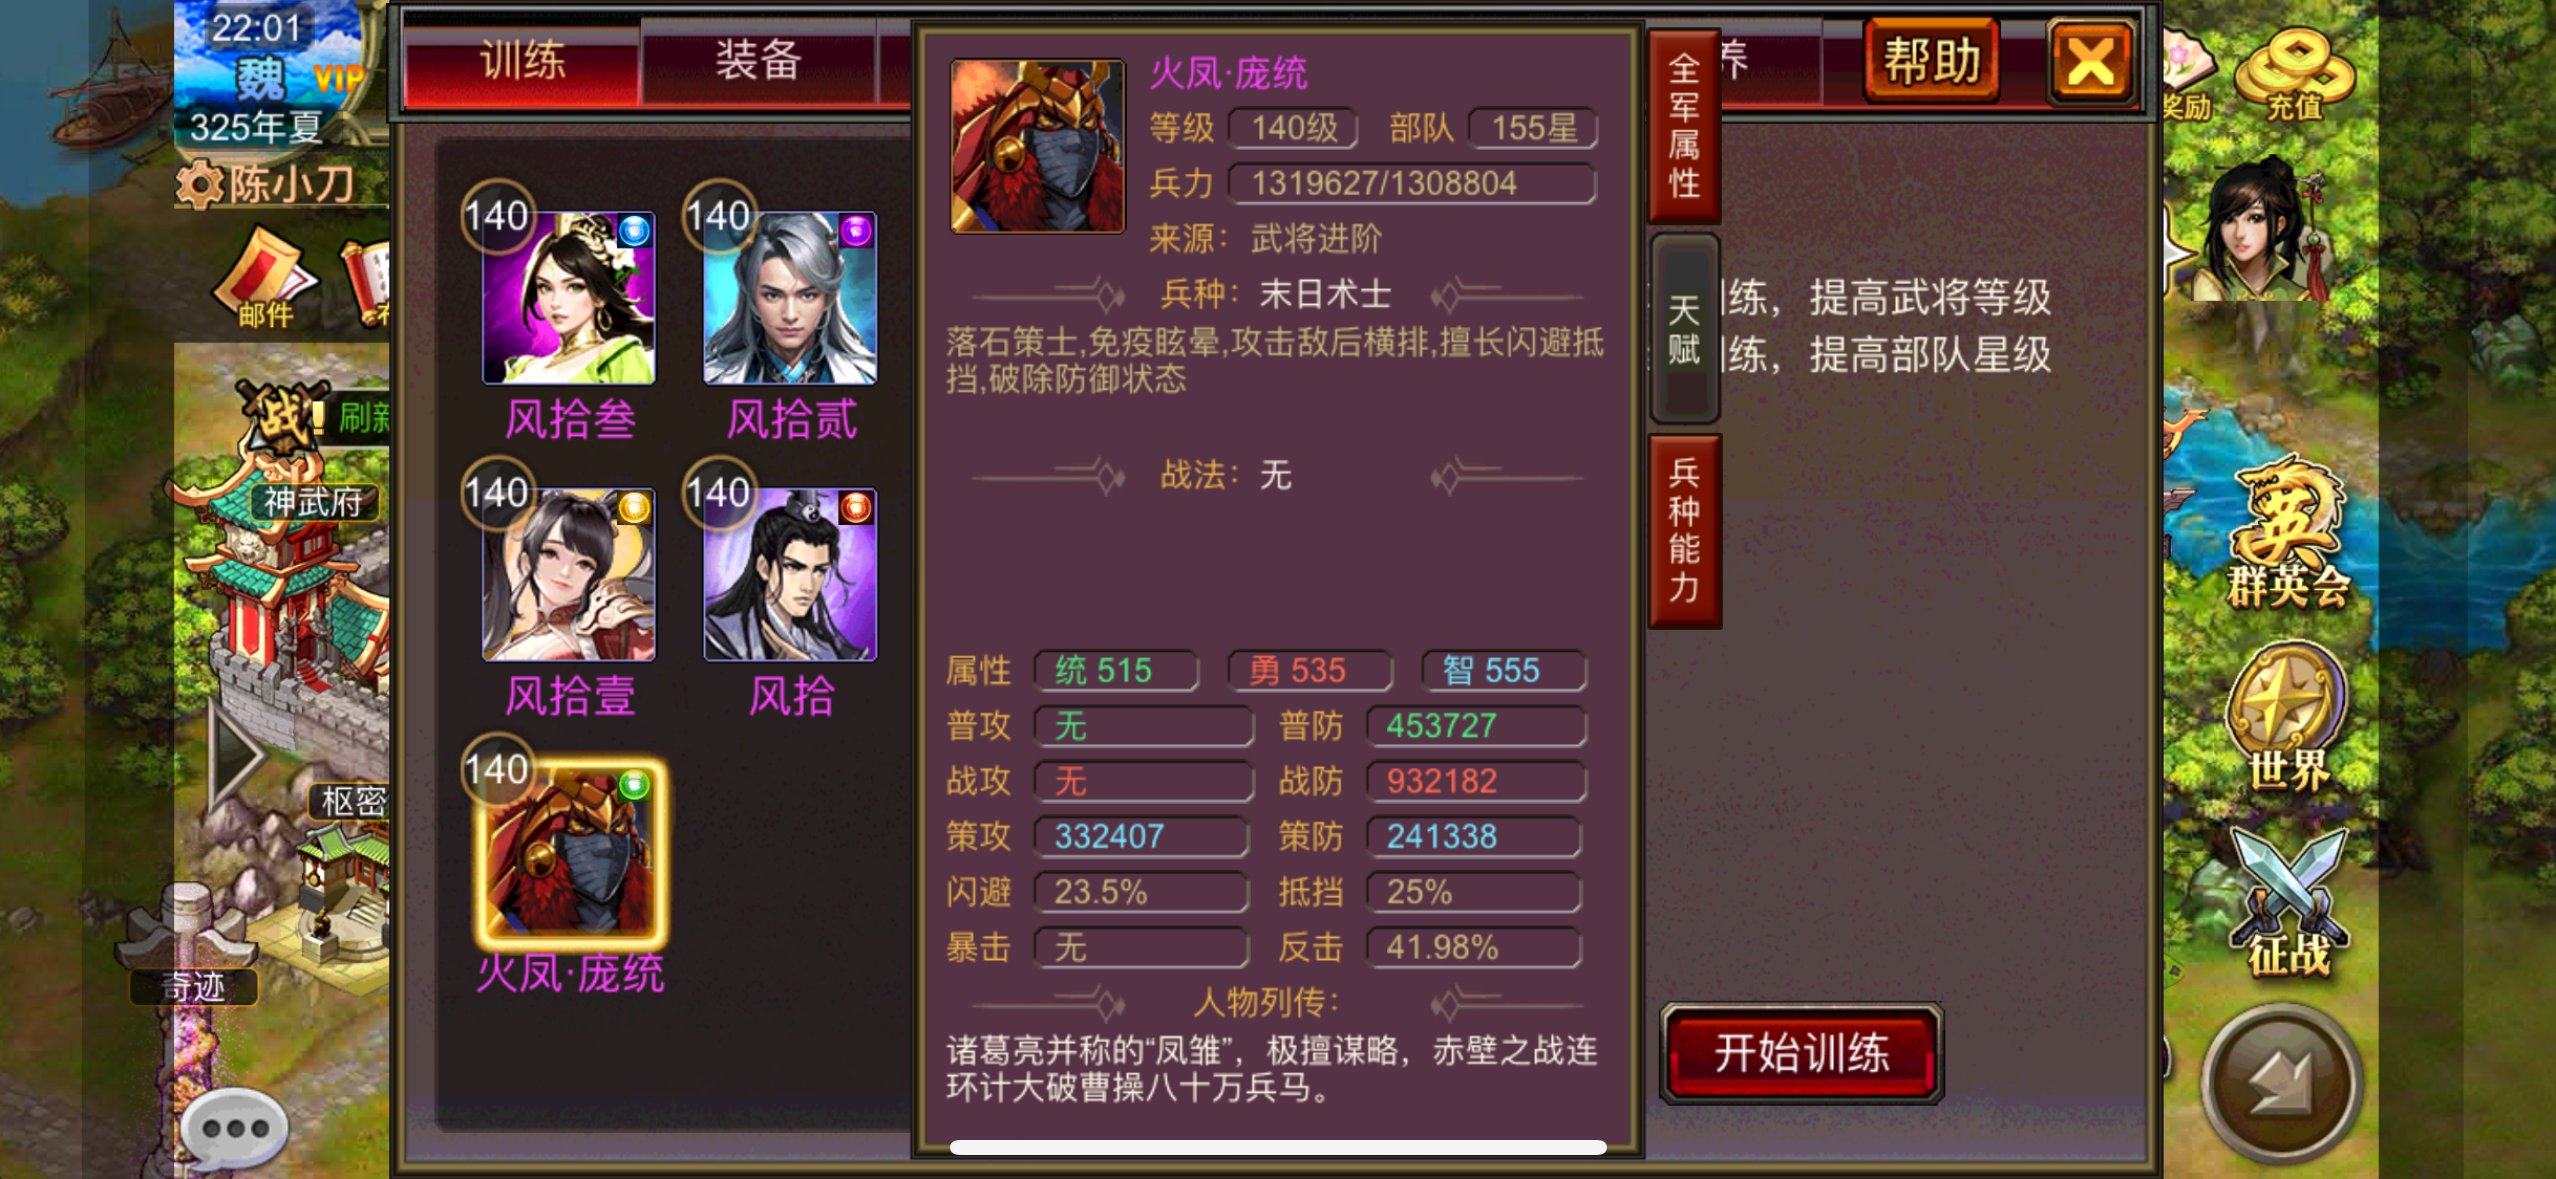This screenshot has width=2556, height=1179.
Task: Open the chat speech bubble icon
Action: point(234,1128)
